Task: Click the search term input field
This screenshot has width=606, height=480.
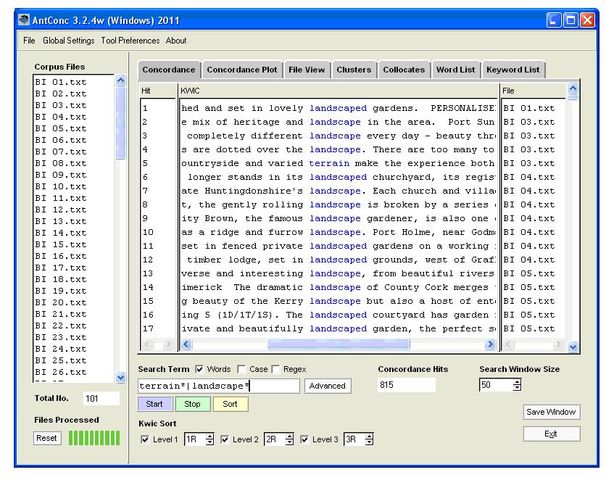Action: tap(218, 386)
